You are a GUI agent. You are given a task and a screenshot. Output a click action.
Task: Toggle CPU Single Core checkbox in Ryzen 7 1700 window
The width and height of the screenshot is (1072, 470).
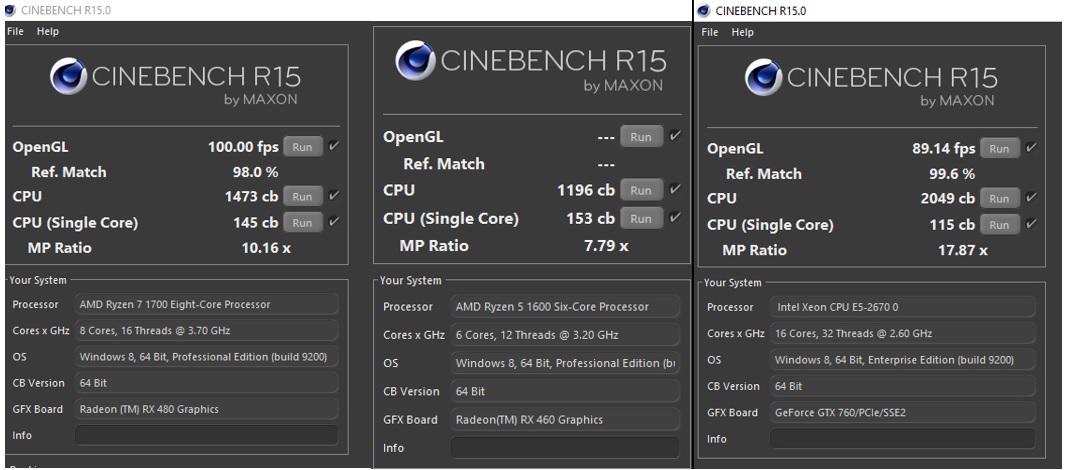334,222
